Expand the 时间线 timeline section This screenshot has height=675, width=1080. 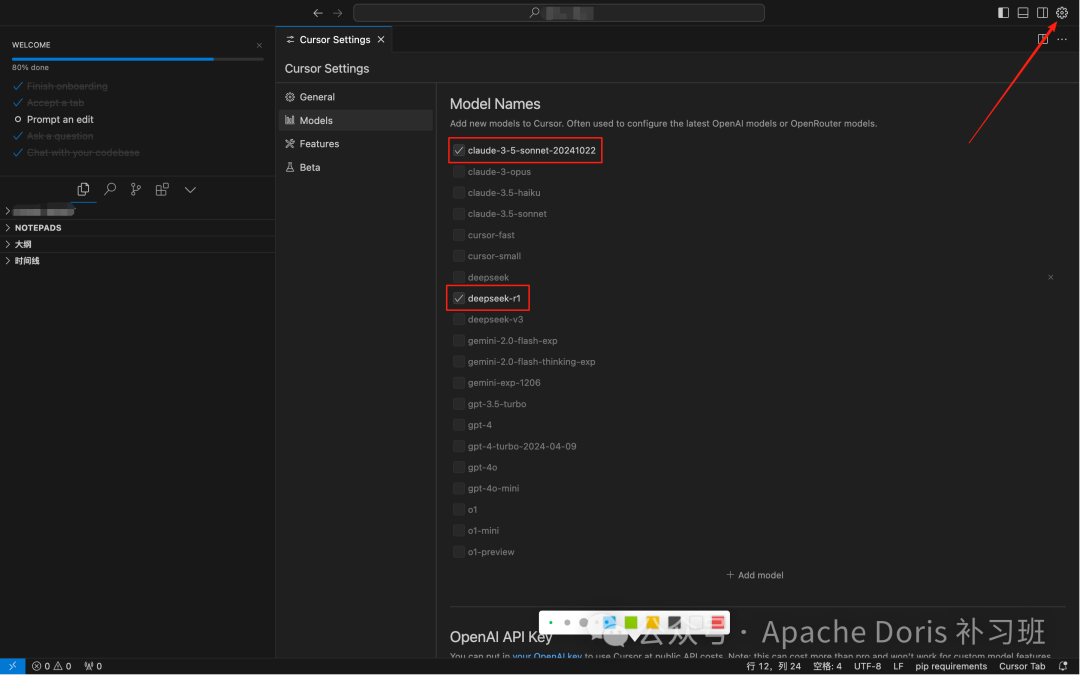pyautogui.click(x=138, y=261)
